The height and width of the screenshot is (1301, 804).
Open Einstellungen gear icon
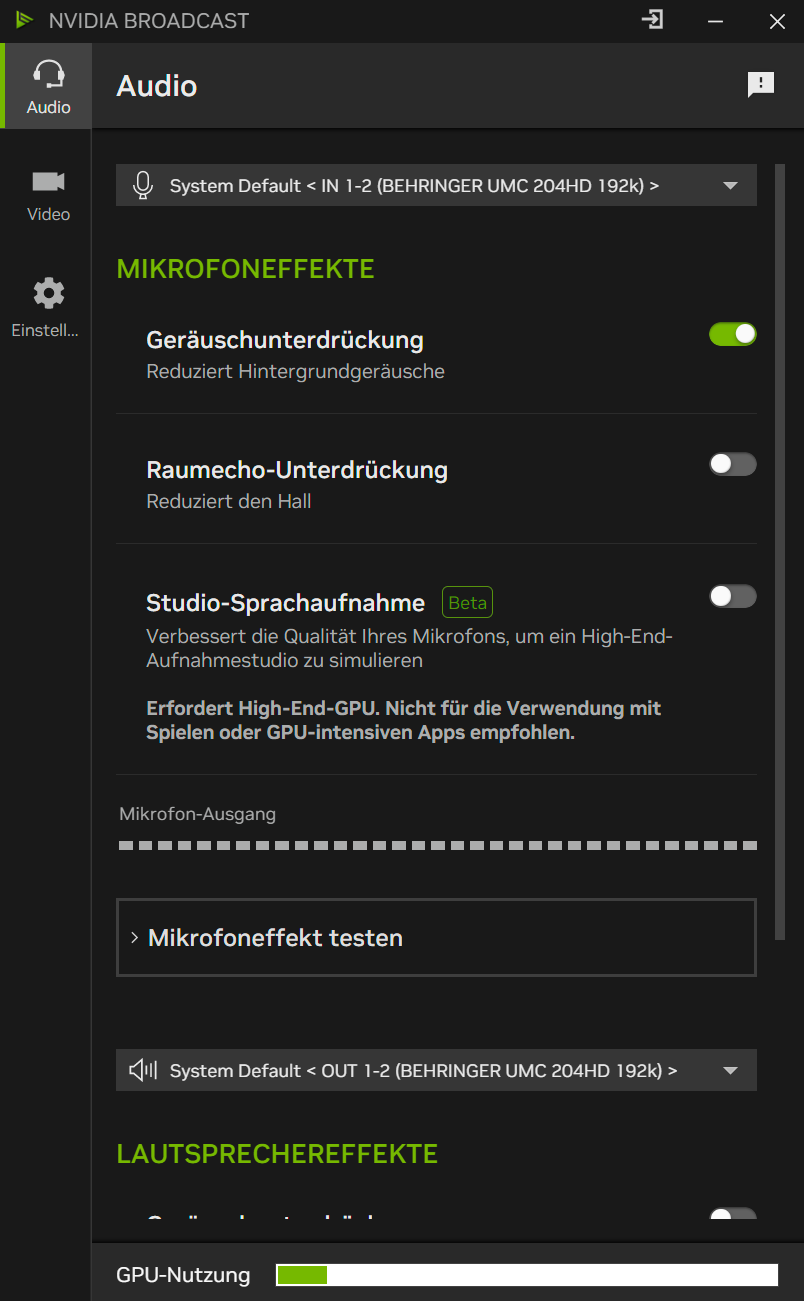[x=48, y=293]
